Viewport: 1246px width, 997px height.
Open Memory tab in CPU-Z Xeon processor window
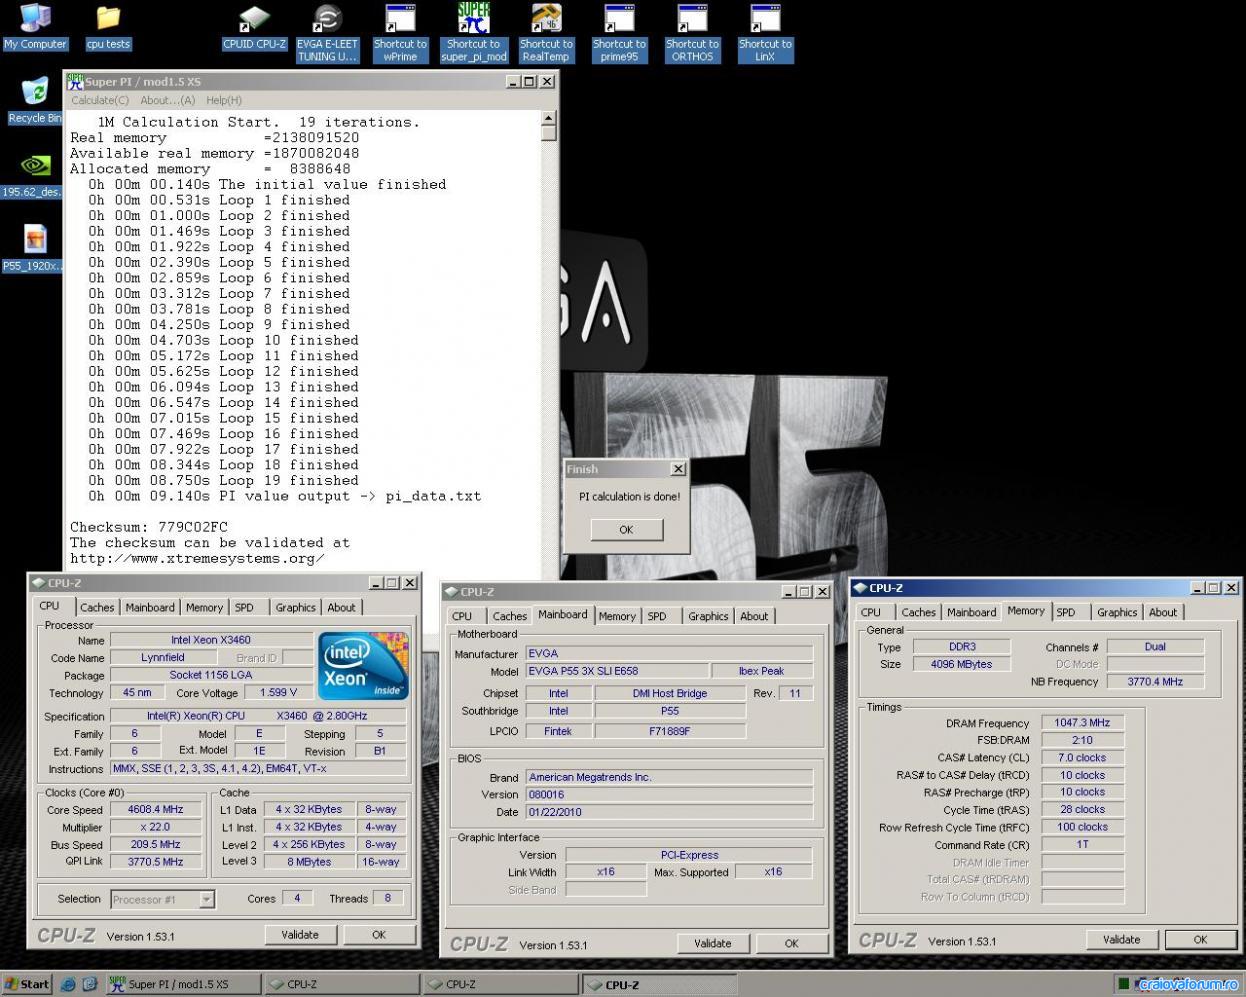[204, 607]
